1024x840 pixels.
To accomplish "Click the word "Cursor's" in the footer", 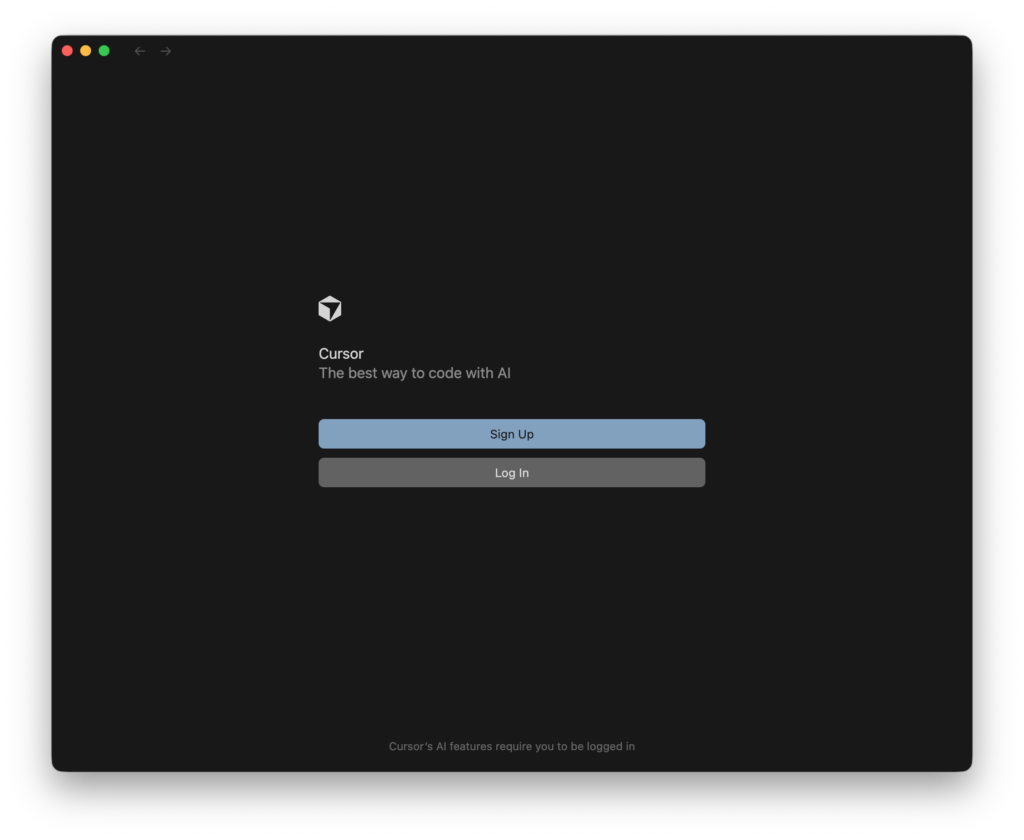I will [410, 746].
